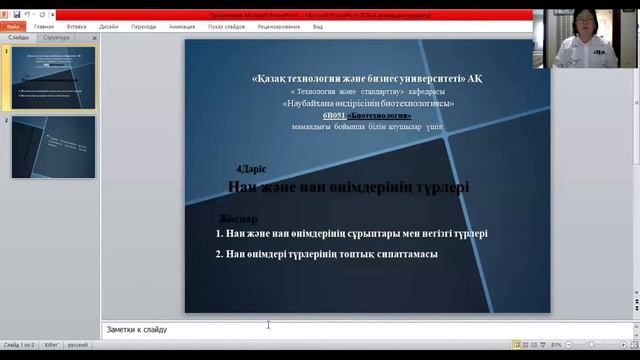The height and width of the screenshot is (360, 640).
Task: Click the 'Жоспар' label on the slide
Action: [238, 219]
